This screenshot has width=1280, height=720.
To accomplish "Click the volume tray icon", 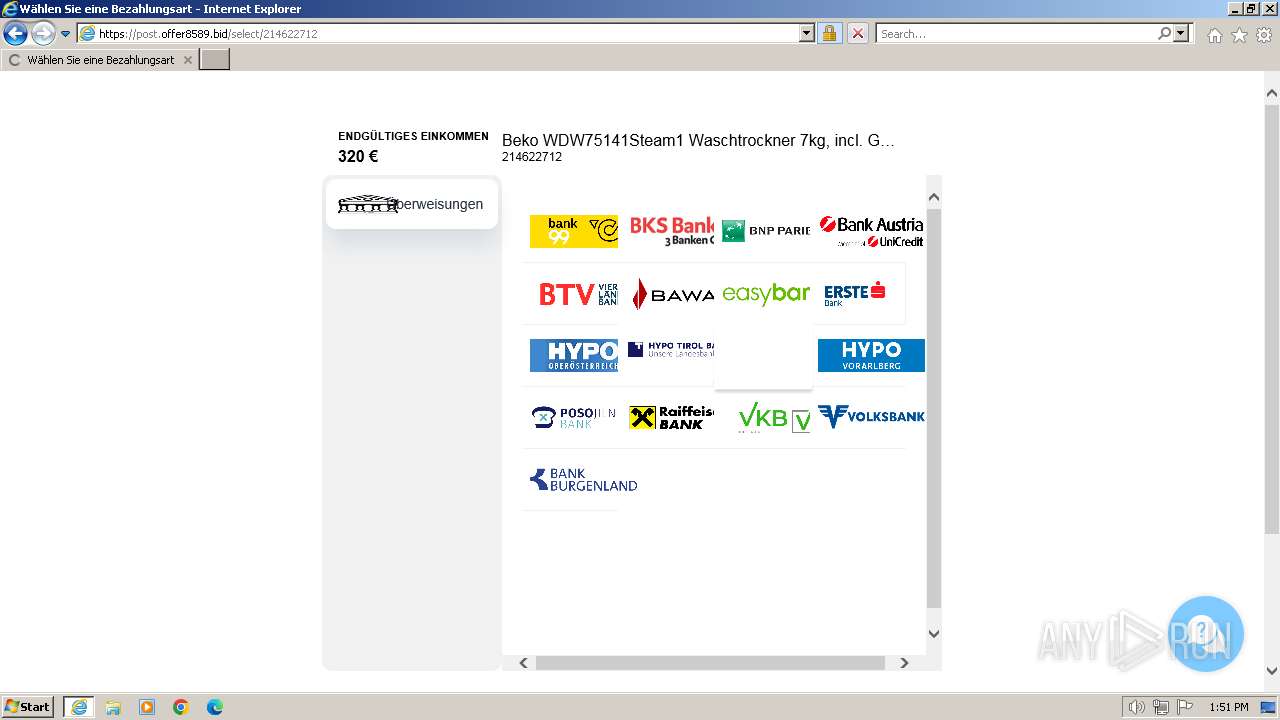I will [1137, 707].
